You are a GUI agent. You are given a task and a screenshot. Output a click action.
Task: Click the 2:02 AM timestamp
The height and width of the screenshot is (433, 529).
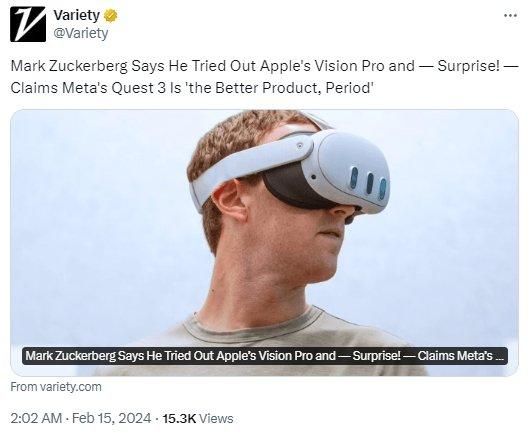[36, 418]
